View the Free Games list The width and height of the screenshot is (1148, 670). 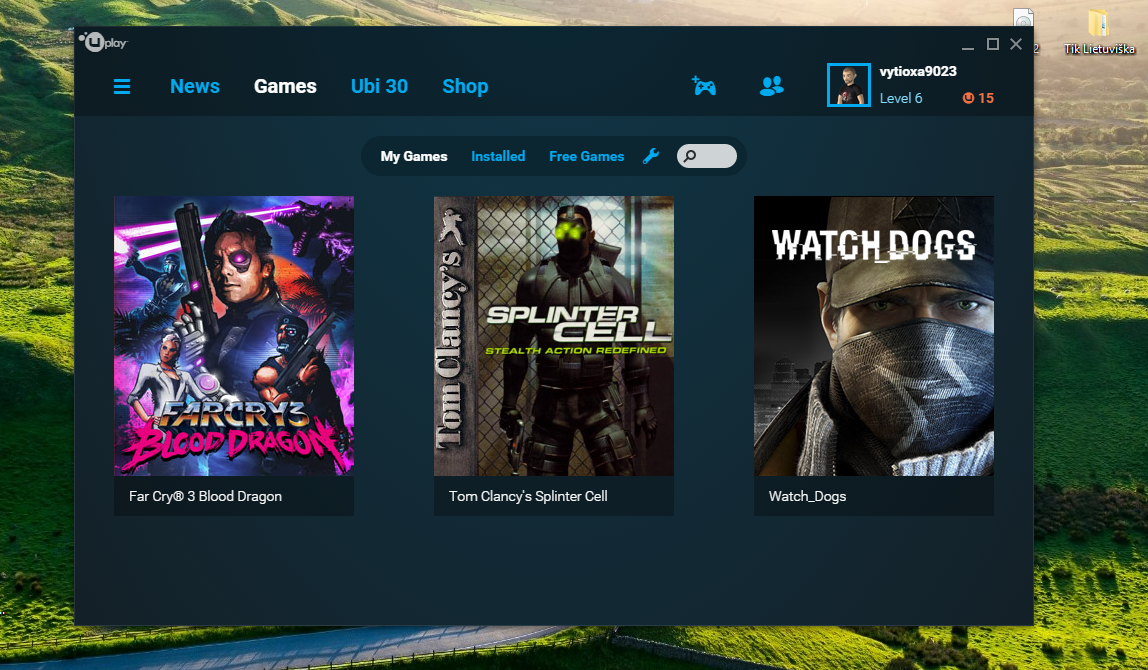coord(586,156)
